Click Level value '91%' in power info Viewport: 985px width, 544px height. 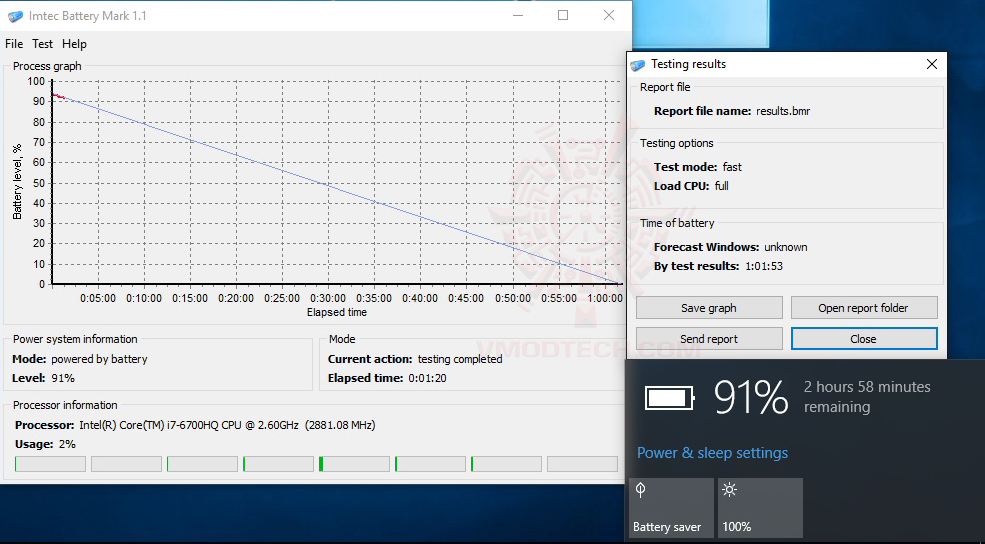pyautogui.click(x=63, y=378)
